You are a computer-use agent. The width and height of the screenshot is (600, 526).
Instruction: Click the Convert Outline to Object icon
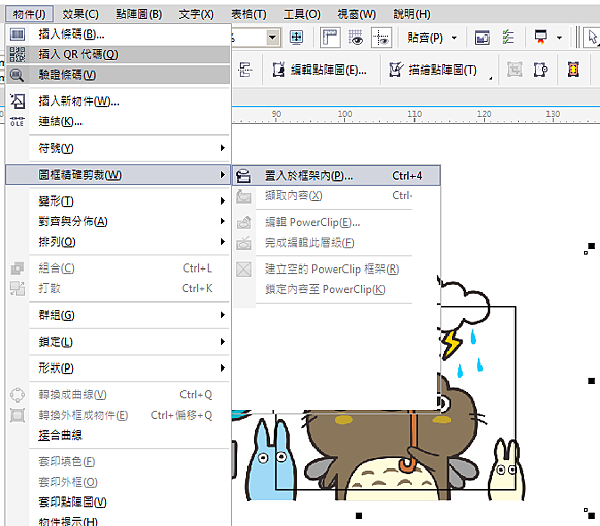pyautogui.click(x=17, y=415)
